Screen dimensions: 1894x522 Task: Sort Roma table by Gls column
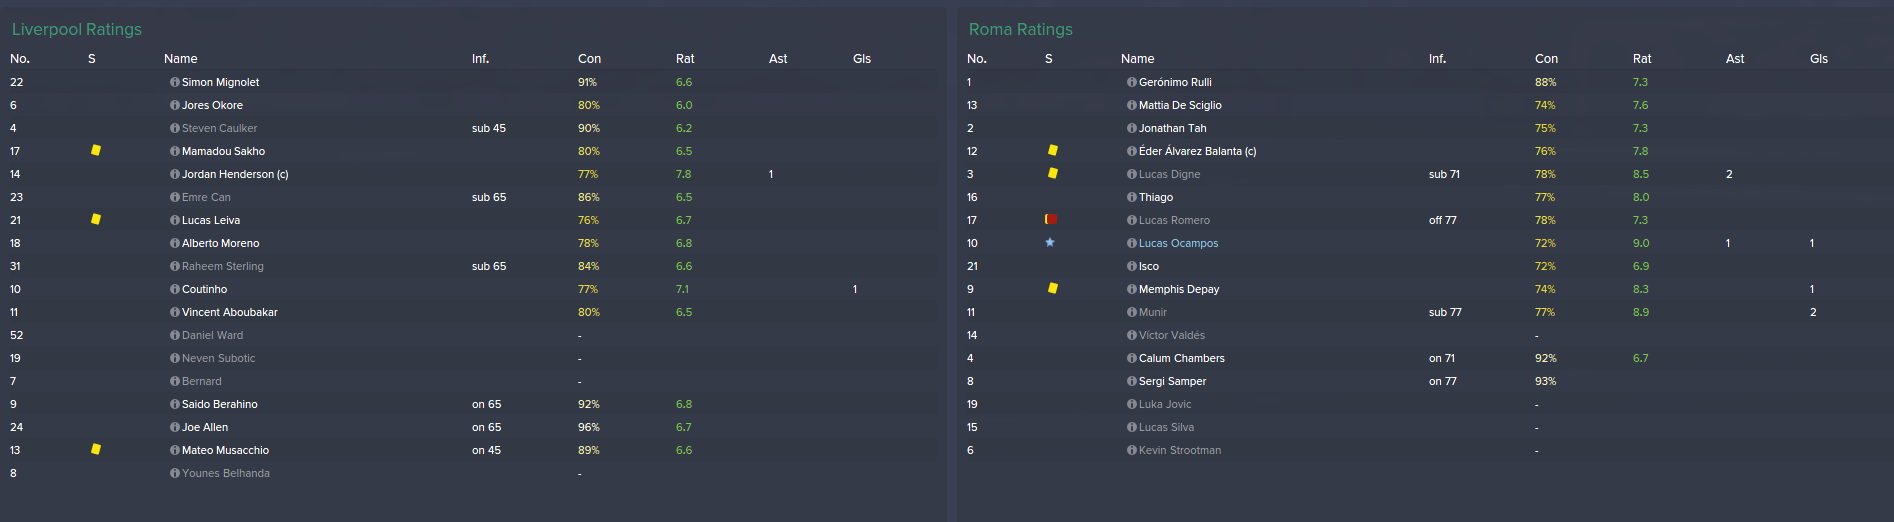tap(1819, 59)
